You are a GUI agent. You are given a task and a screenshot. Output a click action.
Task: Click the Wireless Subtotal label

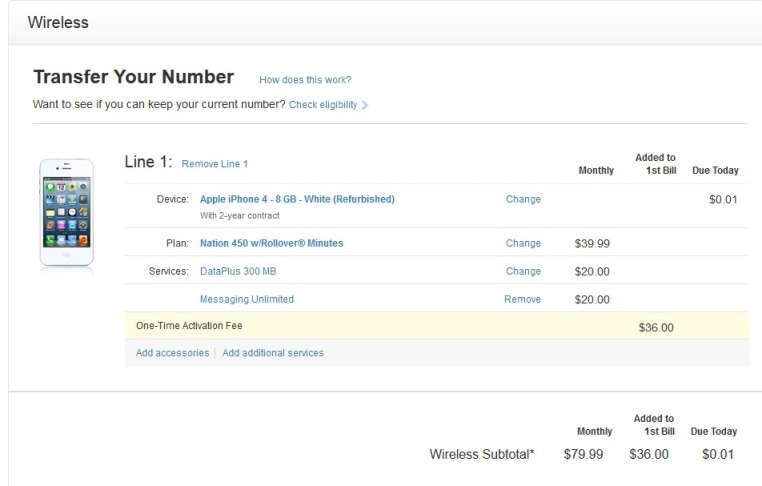[x=482, y=455]
